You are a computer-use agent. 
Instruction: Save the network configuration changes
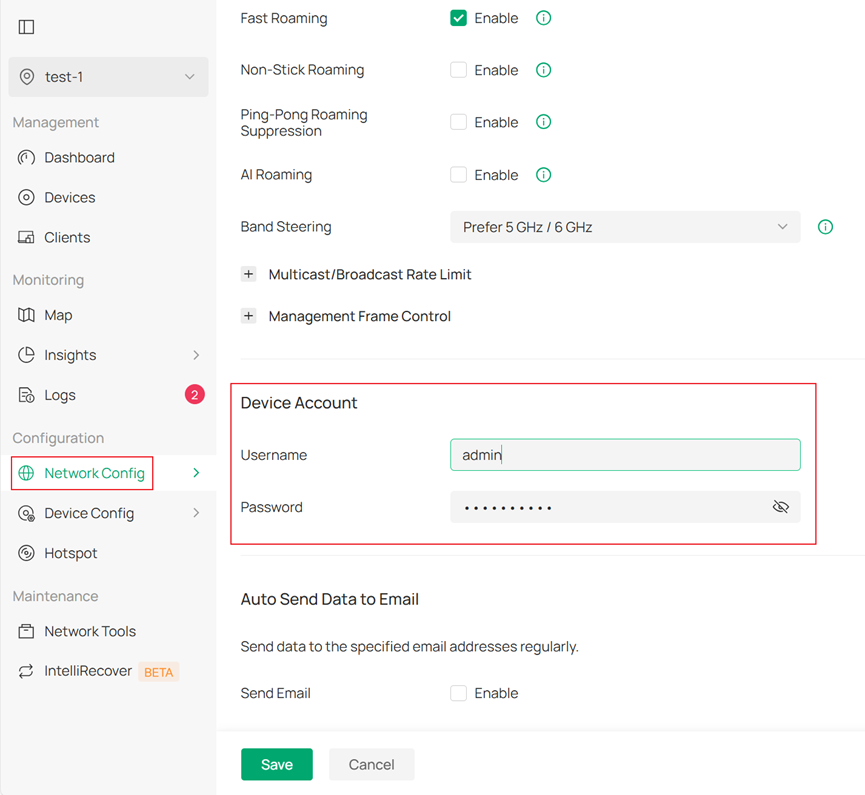pyautogui.click(x=276, y=764)
